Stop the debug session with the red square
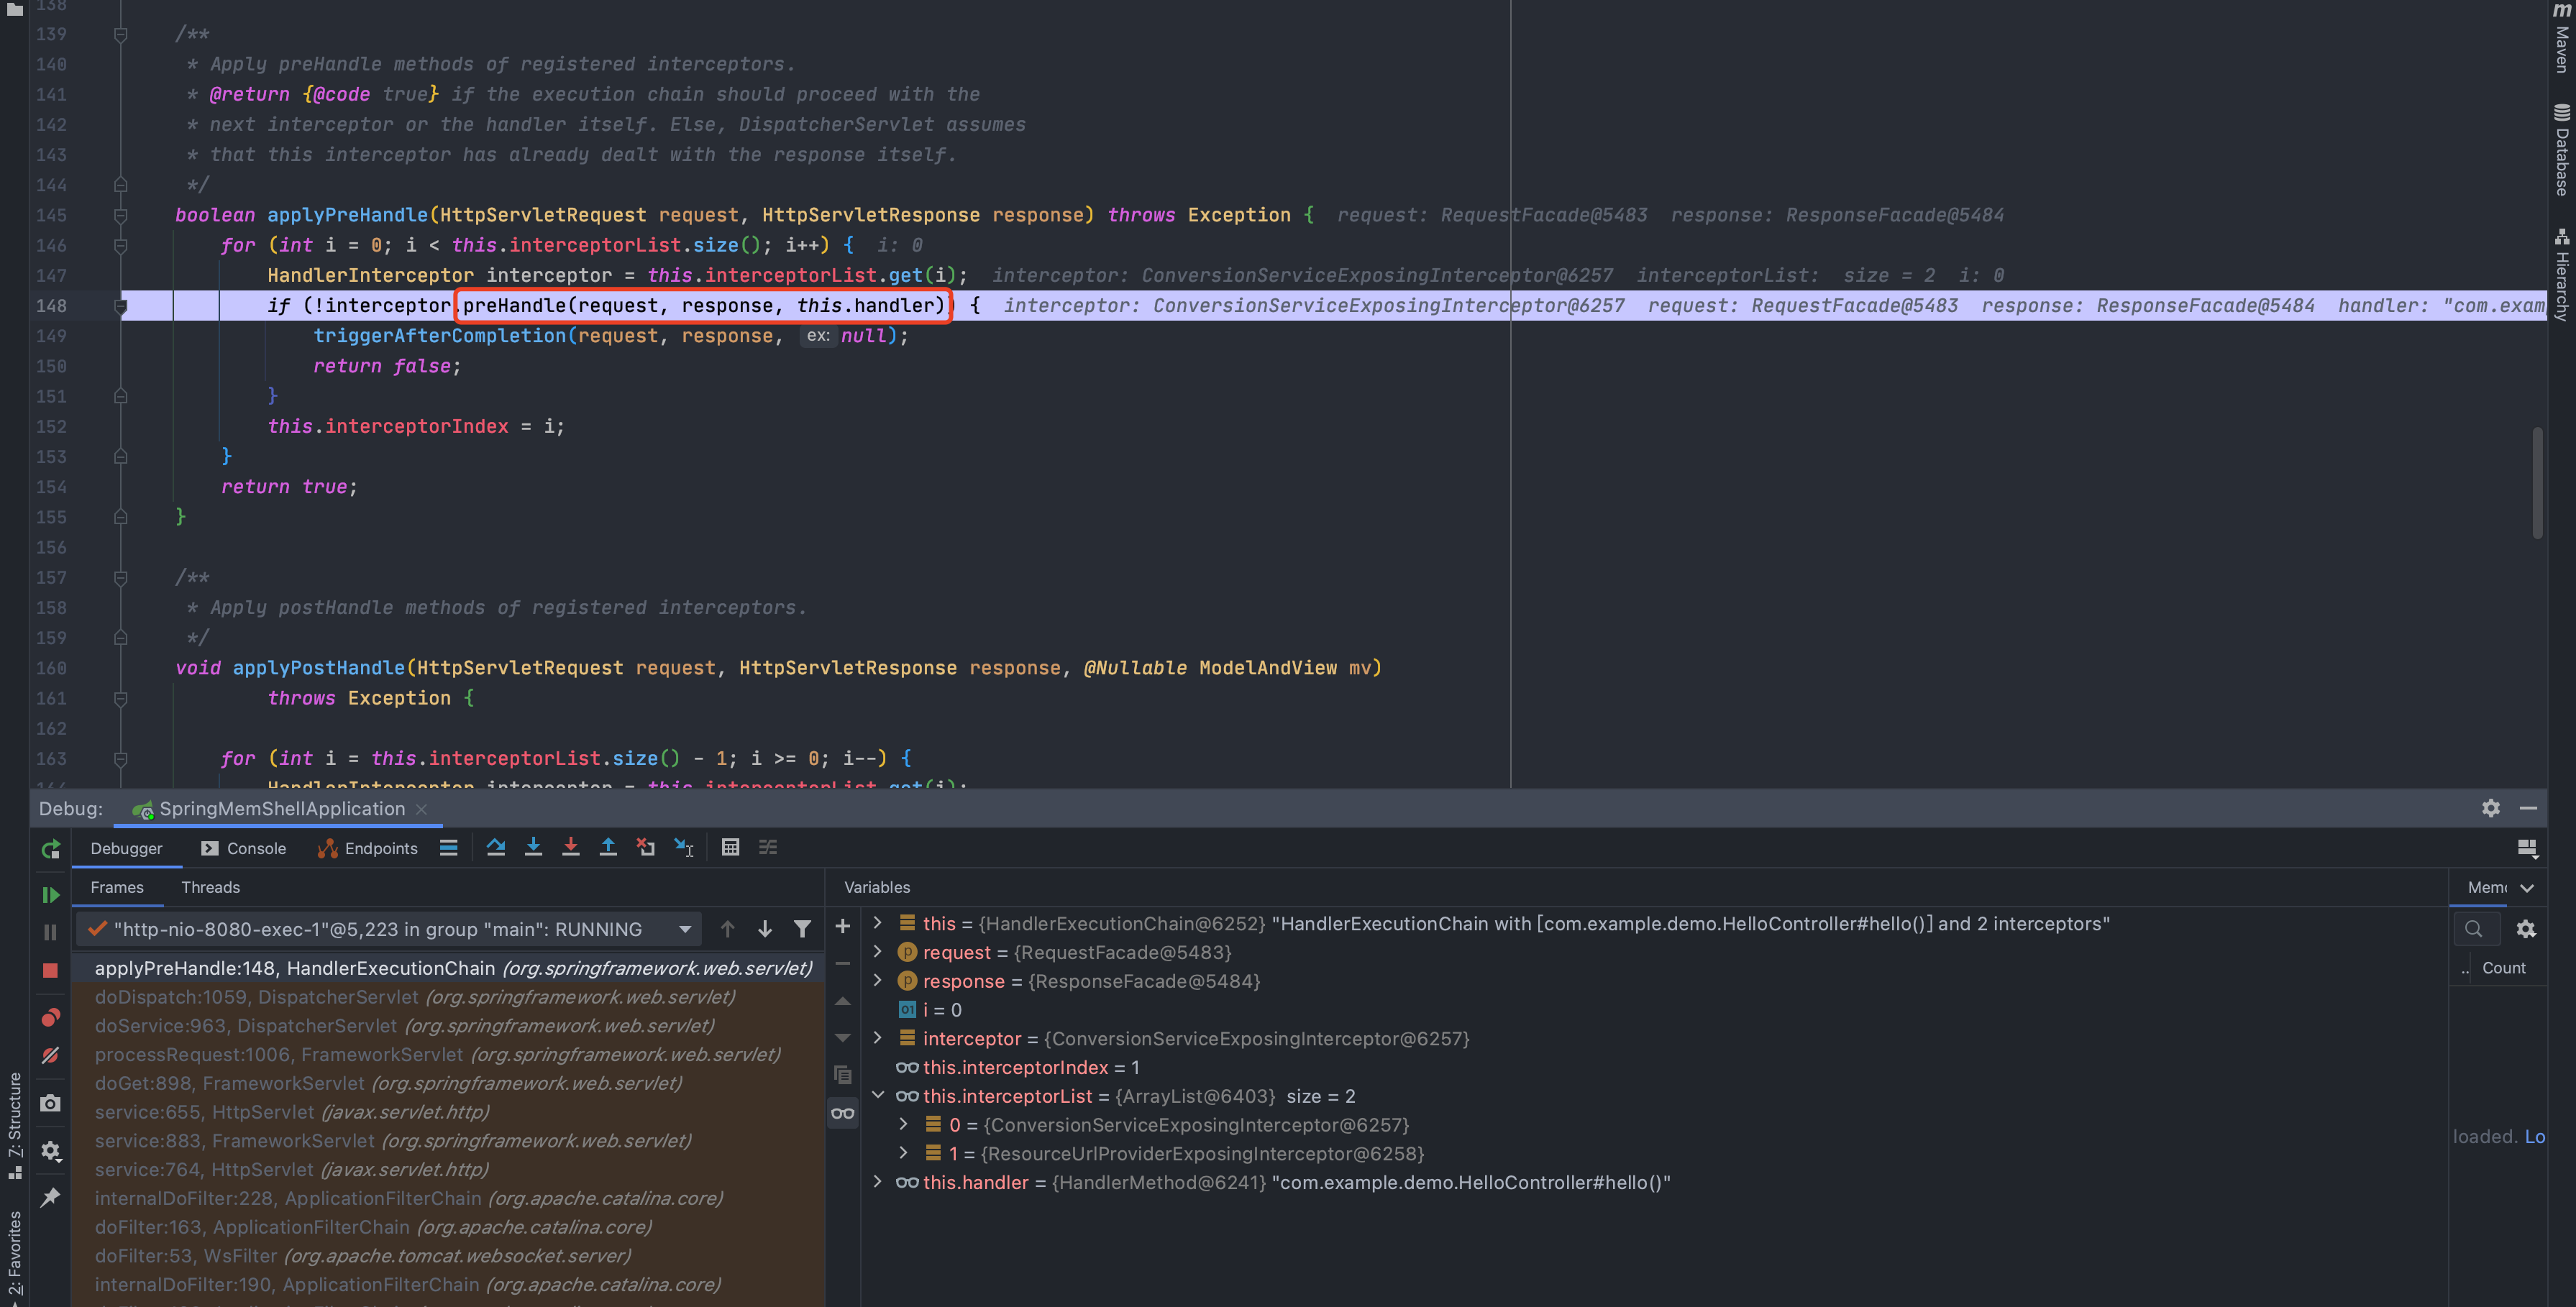This screenshot has width=2576, height=1307. click(50, 970)
